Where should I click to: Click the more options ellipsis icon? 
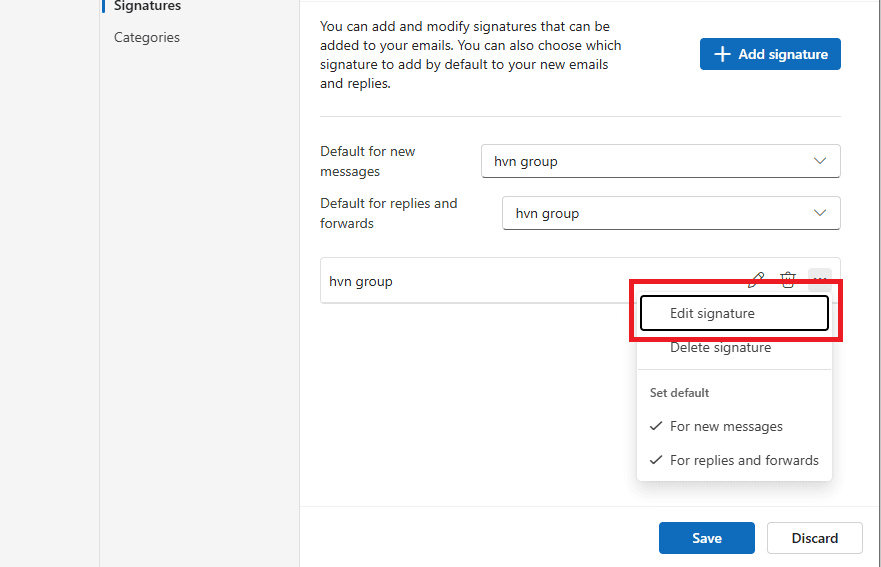(x=820, y=278)
